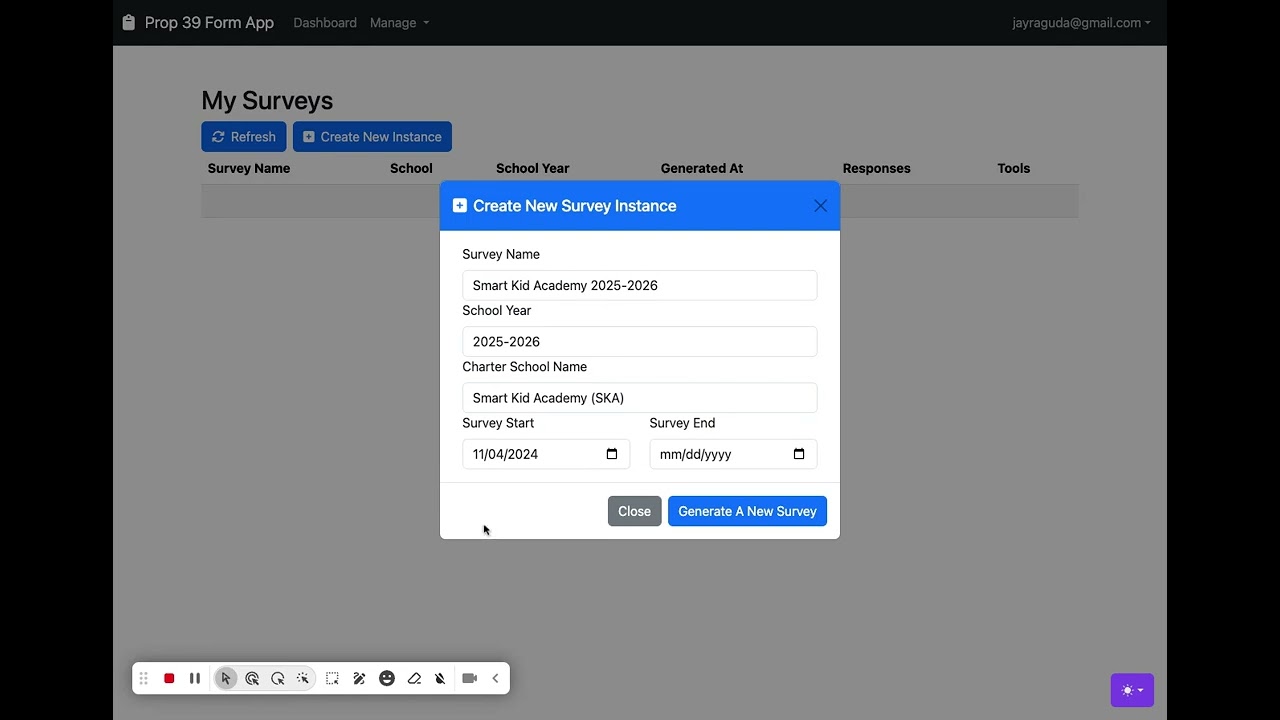The width and height of the screenshot is (1280, 720).
Task: Expand the jayraguda@gmail.com account menu
Action: [1081, 23]
